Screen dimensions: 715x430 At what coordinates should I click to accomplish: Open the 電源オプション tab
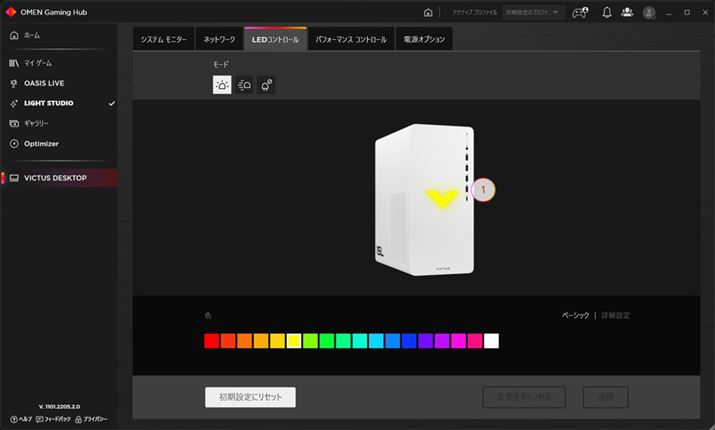425,39
